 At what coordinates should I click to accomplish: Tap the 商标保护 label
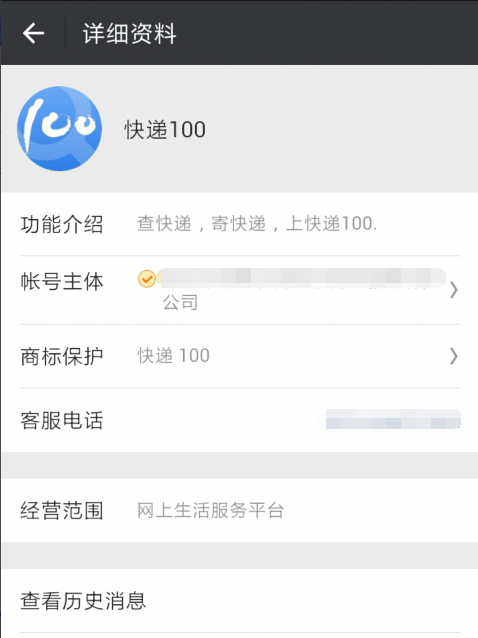point(61,356)
